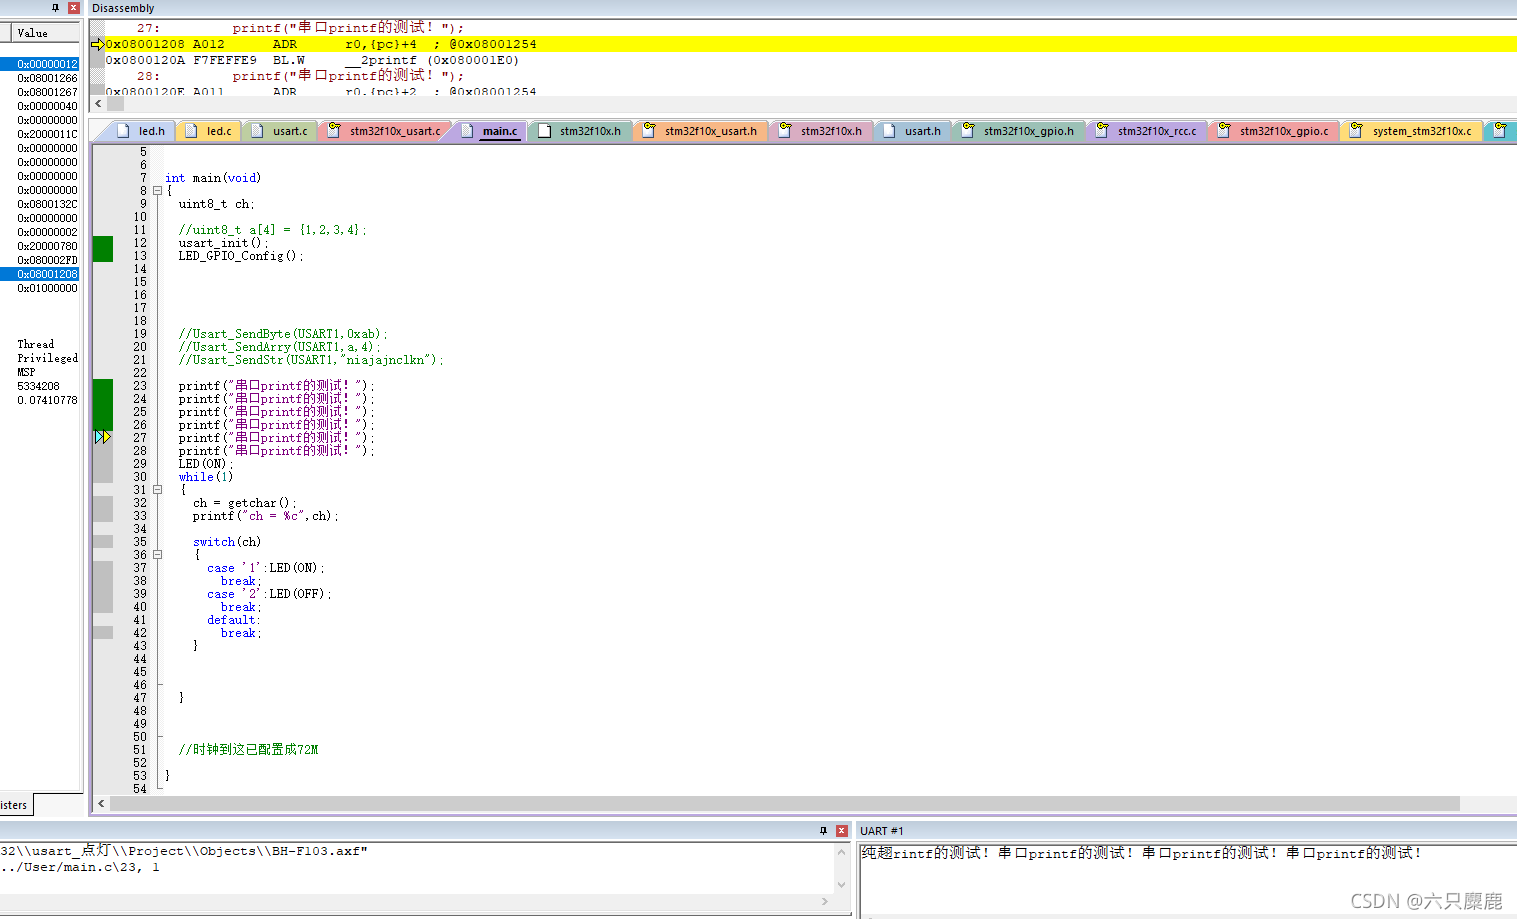The height and width of the screenshot is (919, 1517).
Task: Switch to stm32f10x_usart.h tab
Action: [701, 131]
